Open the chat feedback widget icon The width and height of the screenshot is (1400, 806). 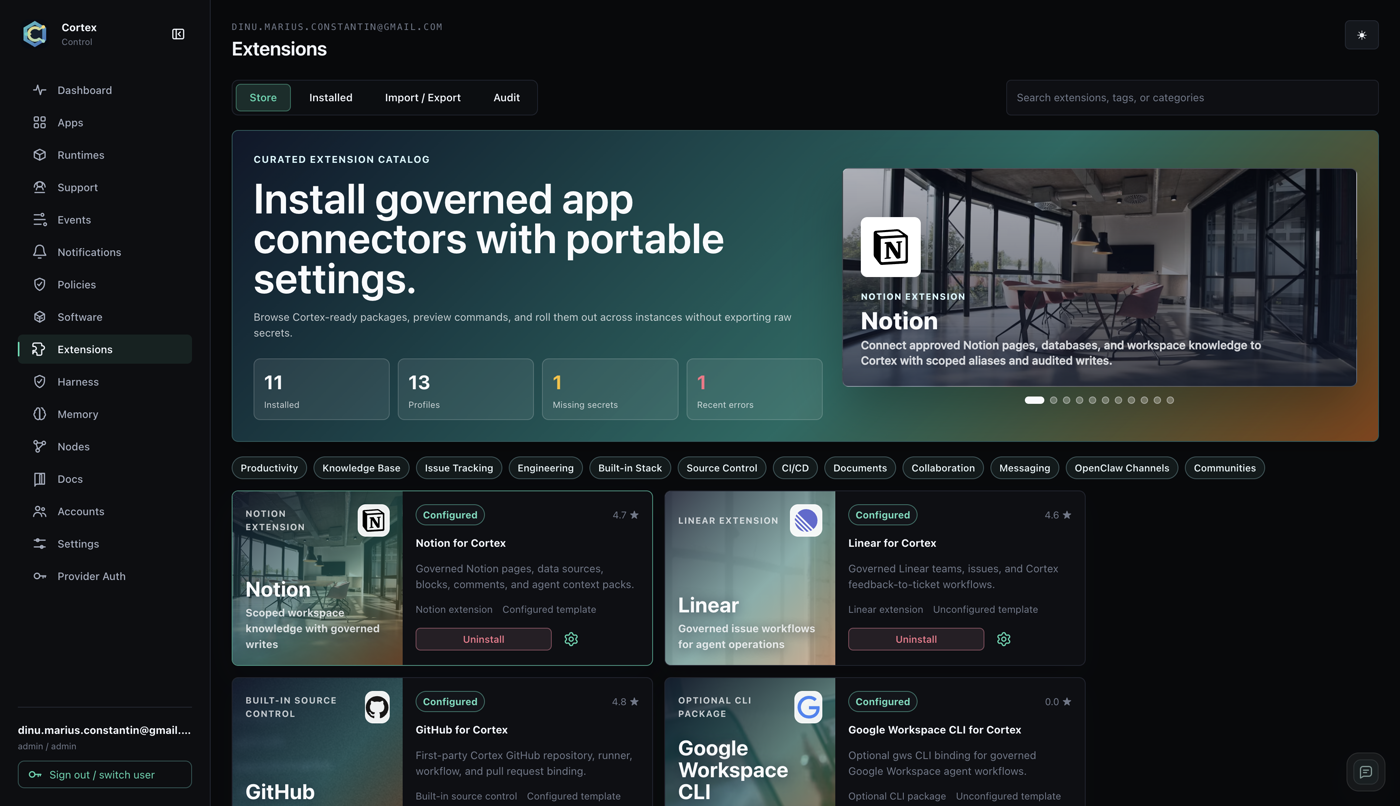1365,772
